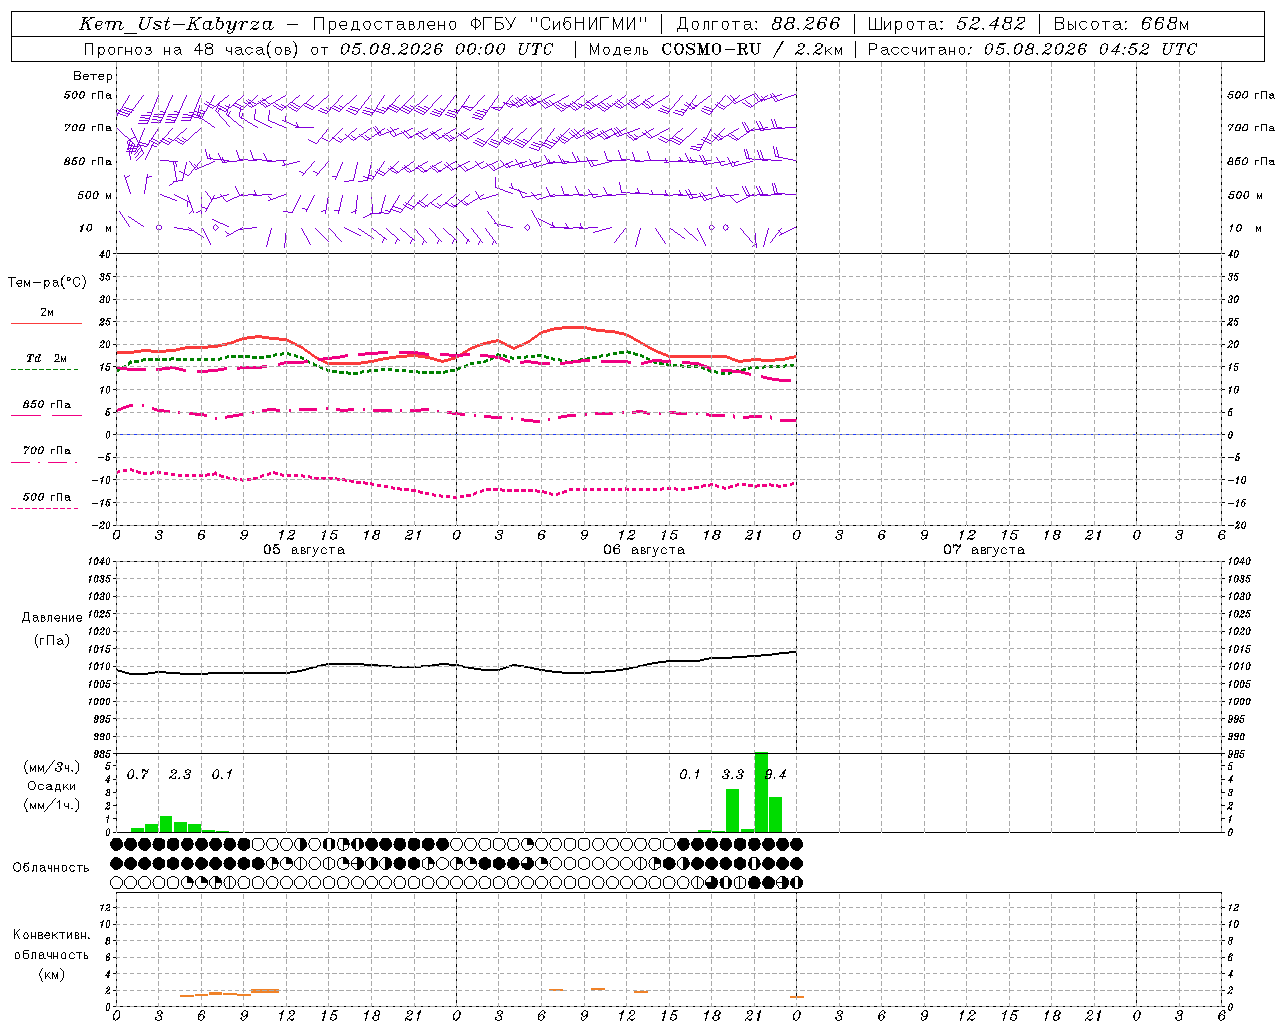Click the Давление (гПа) axis label
Viewport: 1280px width, 1024px height.
[51, 629]
